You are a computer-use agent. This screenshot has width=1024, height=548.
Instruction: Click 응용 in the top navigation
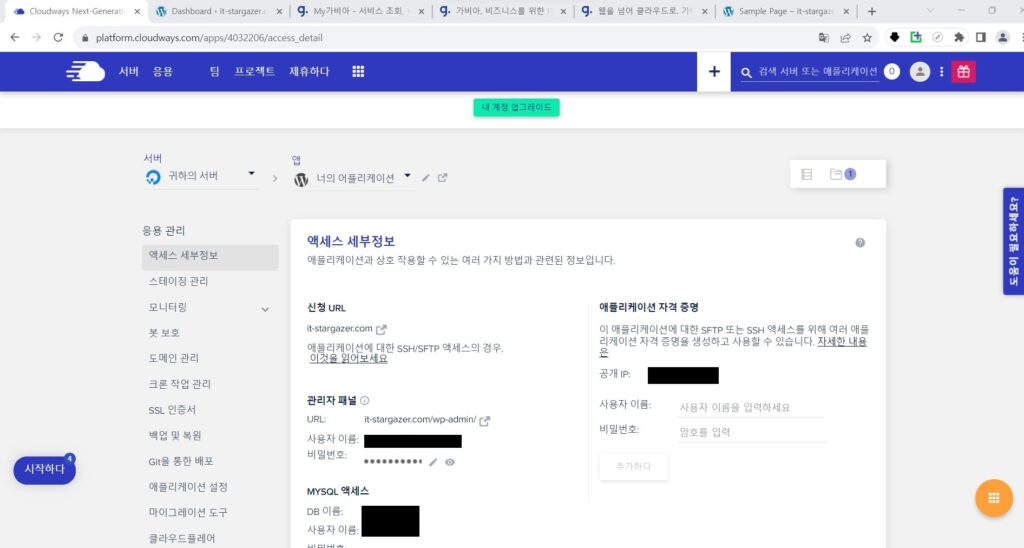point(163,71)
